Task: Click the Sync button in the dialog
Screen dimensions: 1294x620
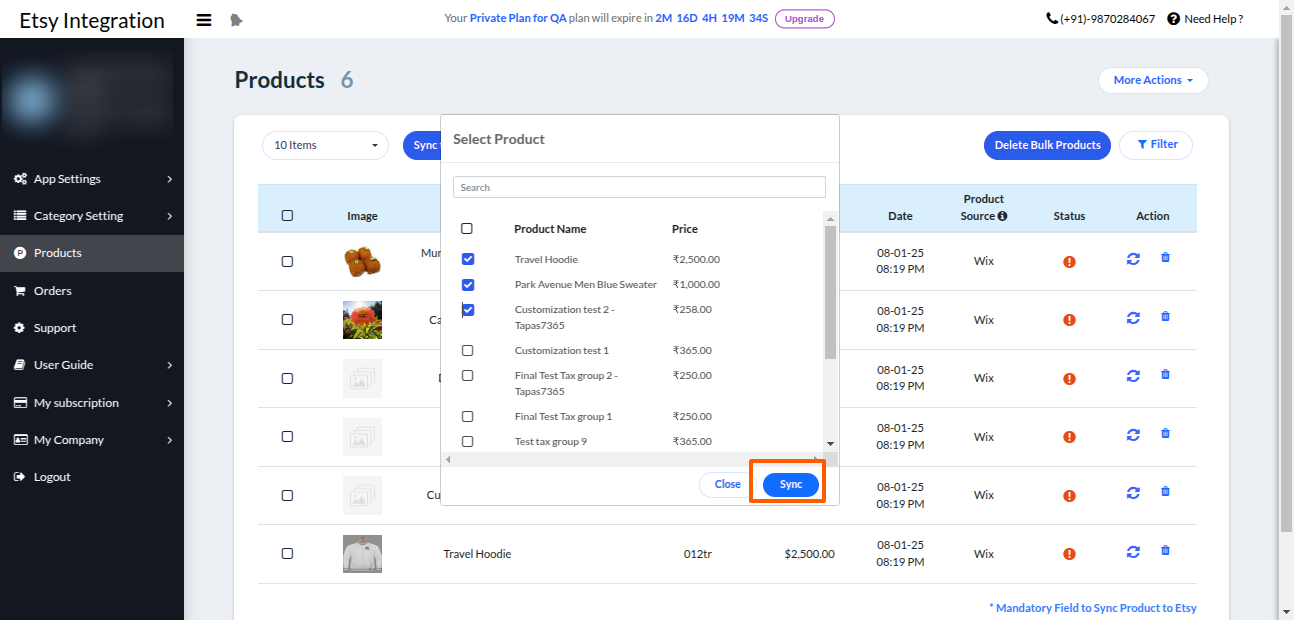Action: click(x=789, y=484)
